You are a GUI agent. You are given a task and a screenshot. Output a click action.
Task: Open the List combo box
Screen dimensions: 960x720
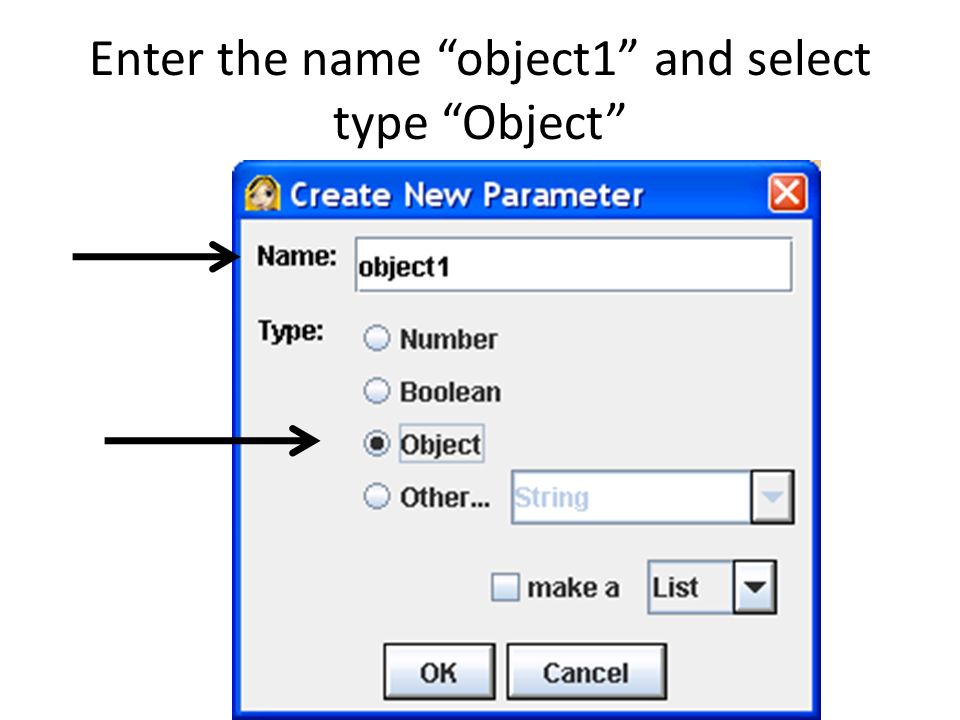pos(712,587)
